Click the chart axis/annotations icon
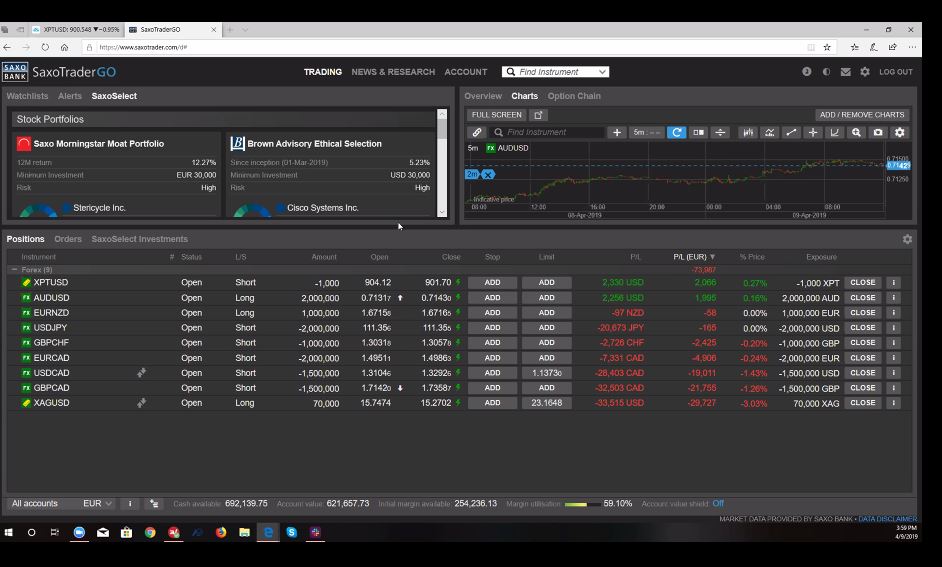Viewport: 942px width, 567px height. (834, 132)
